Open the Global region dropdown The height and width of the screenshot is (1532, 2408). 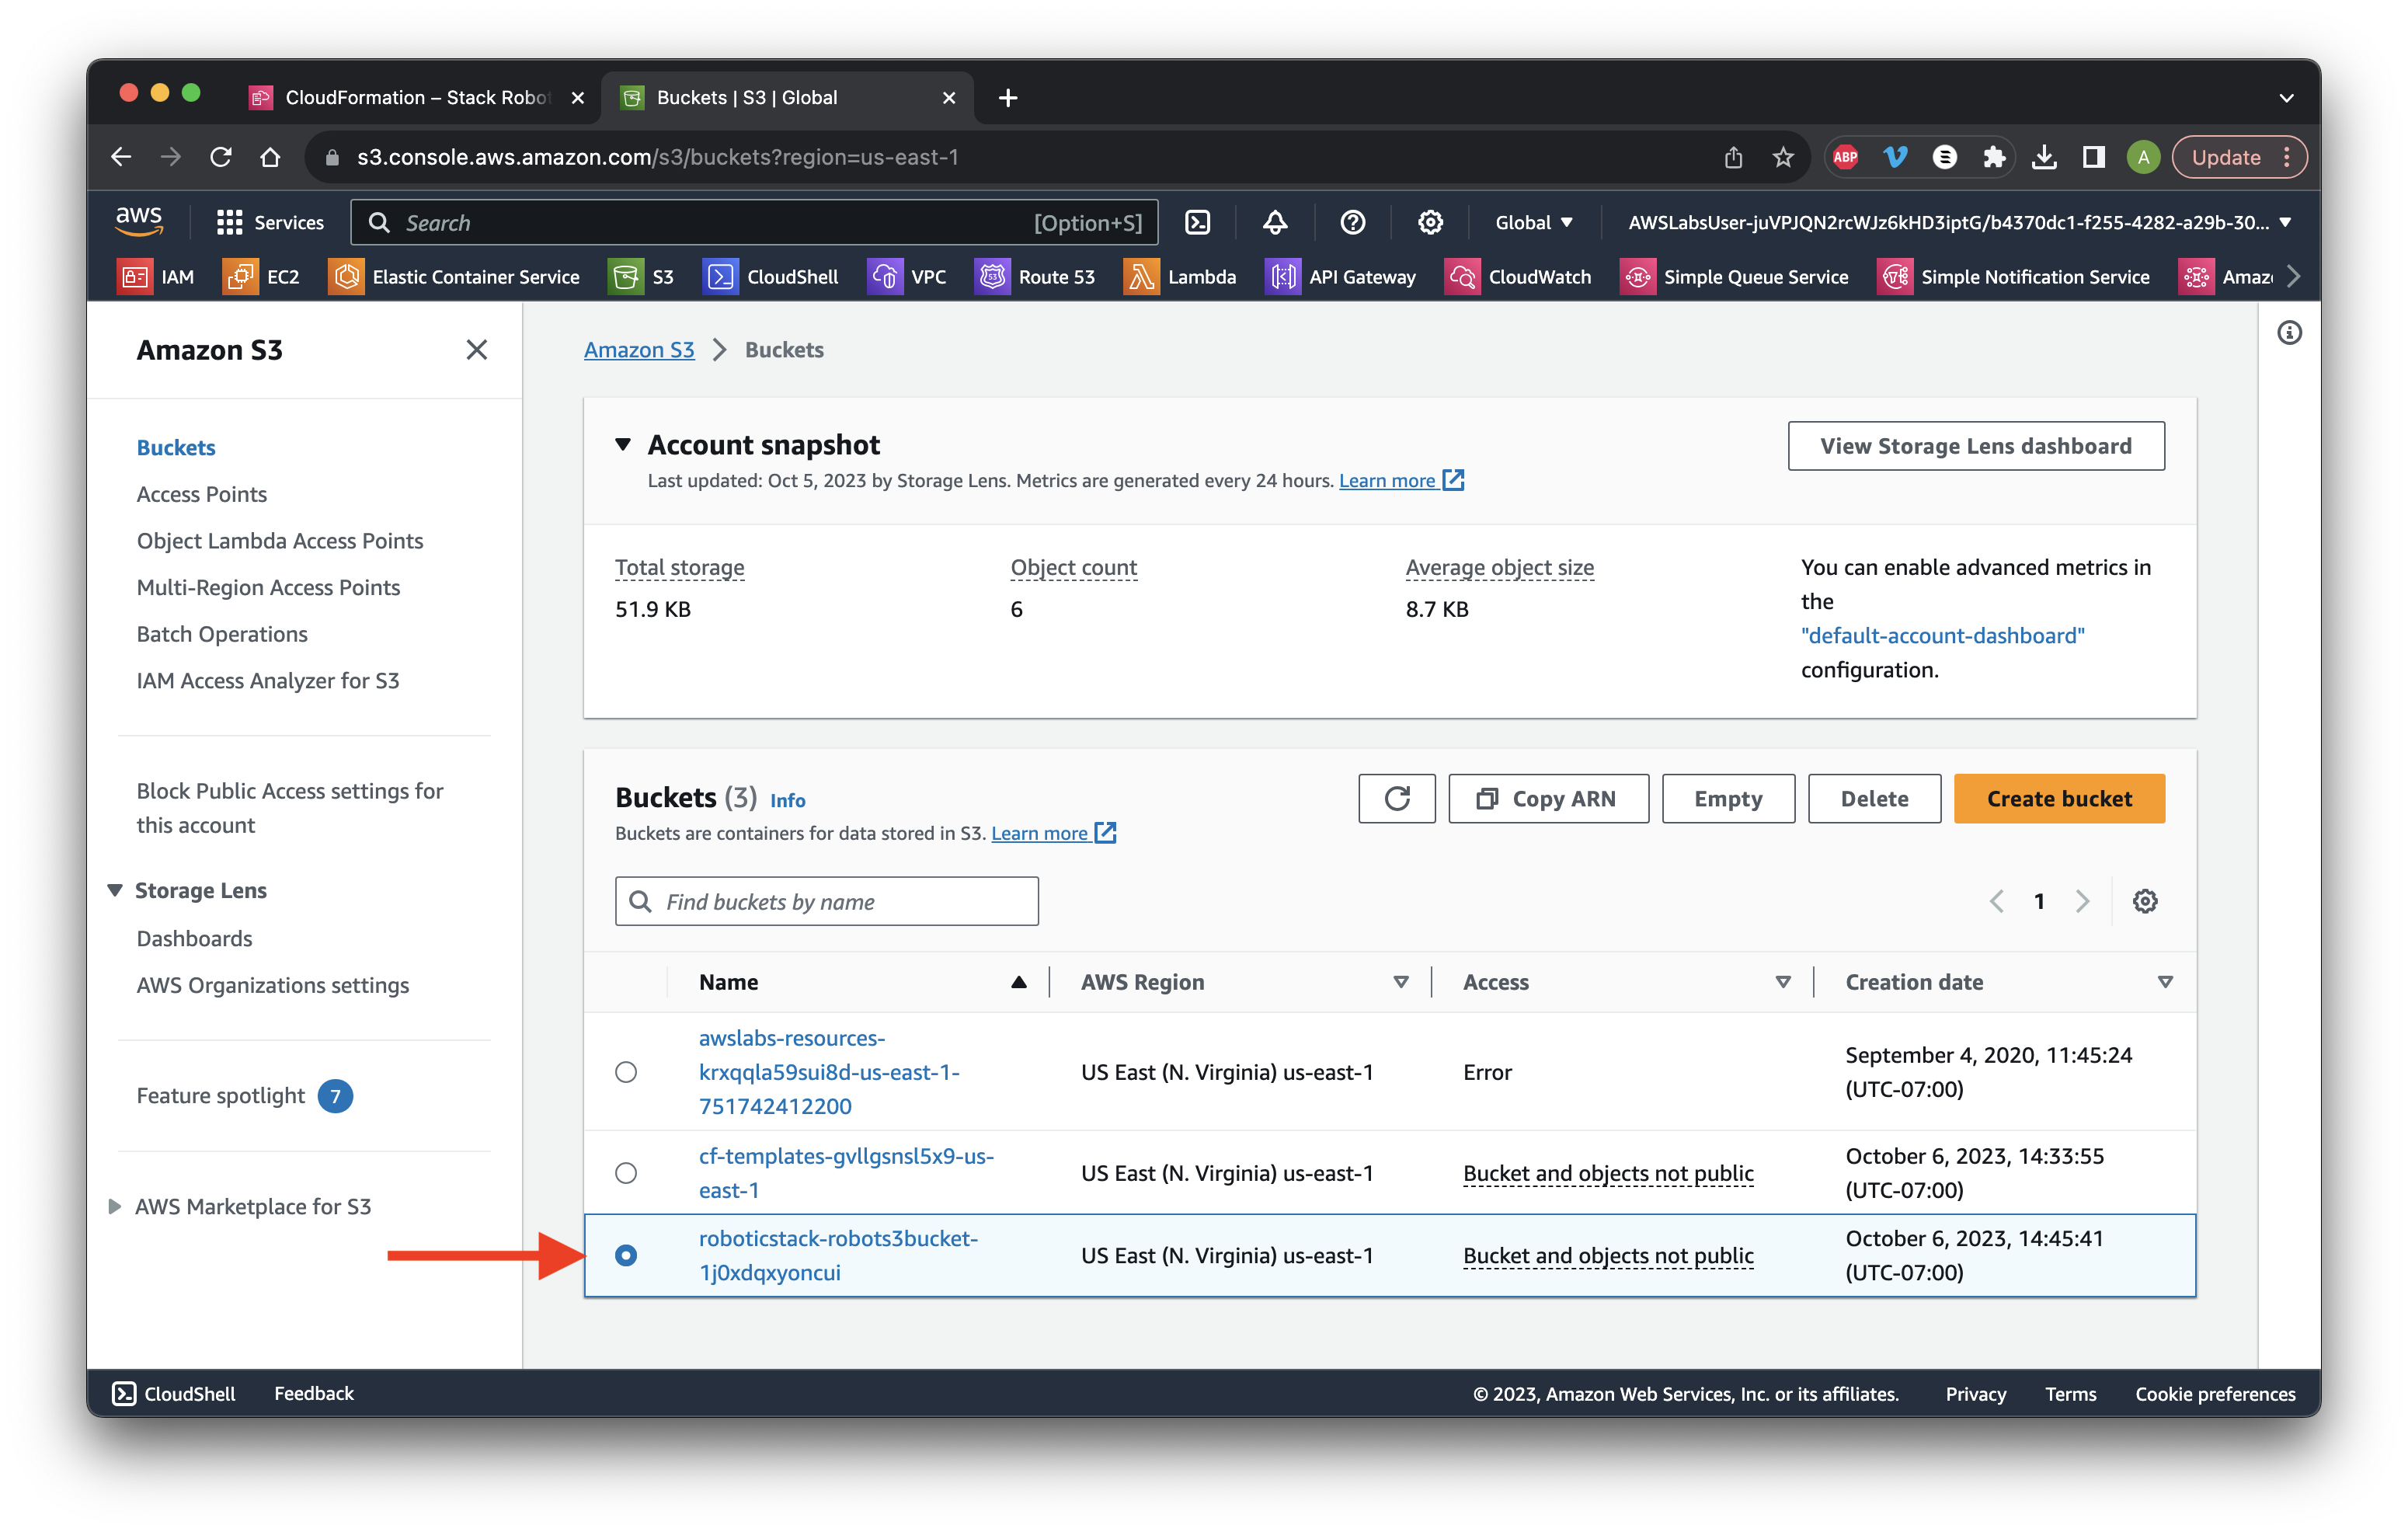tap(1533, 222)
